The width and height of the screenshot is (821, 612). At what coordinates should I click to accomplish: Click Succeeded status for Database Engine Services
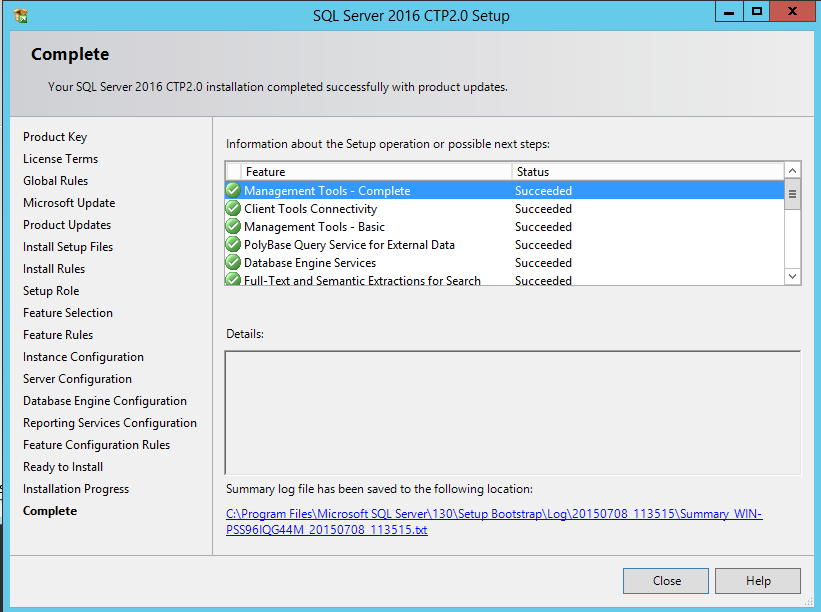[x=543, y=263]
